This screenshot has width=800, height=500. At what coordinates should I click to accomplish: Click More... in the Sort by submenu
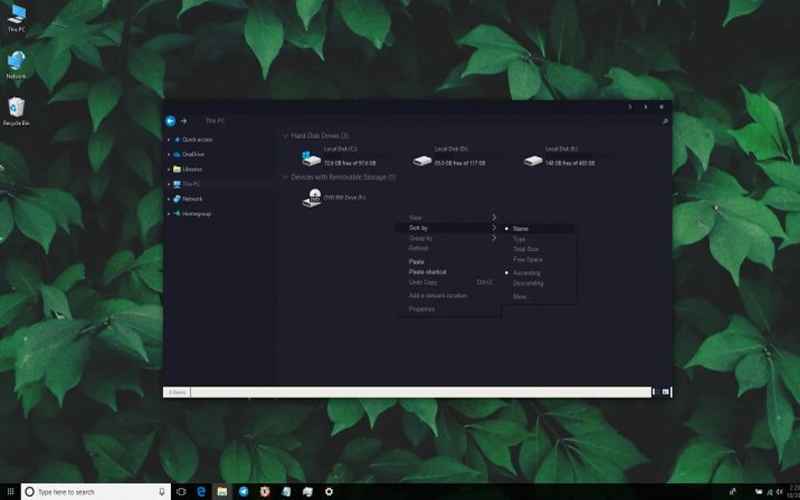point(539,296)
